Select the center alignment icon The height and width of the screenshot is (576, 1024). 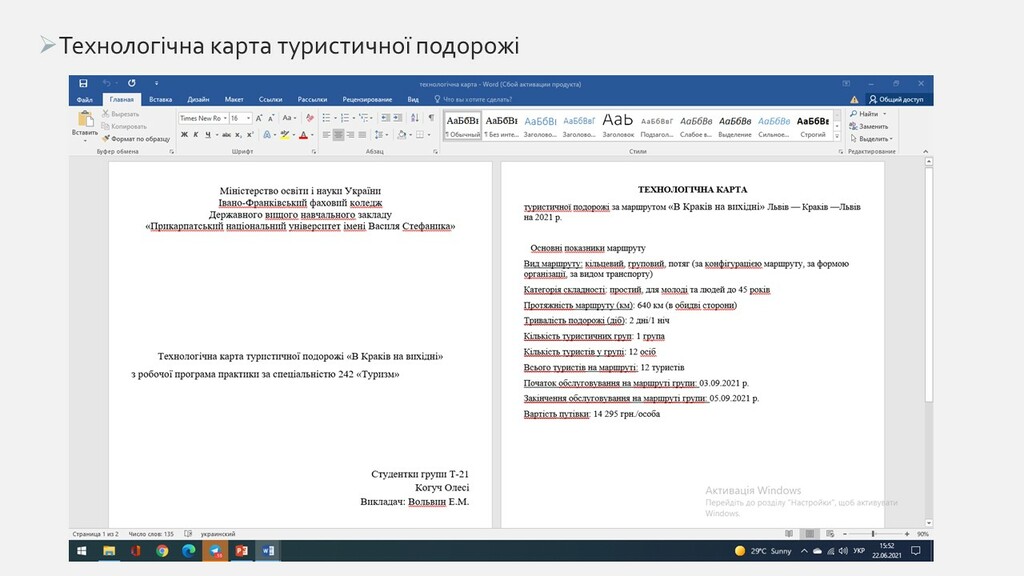point(338,134)
